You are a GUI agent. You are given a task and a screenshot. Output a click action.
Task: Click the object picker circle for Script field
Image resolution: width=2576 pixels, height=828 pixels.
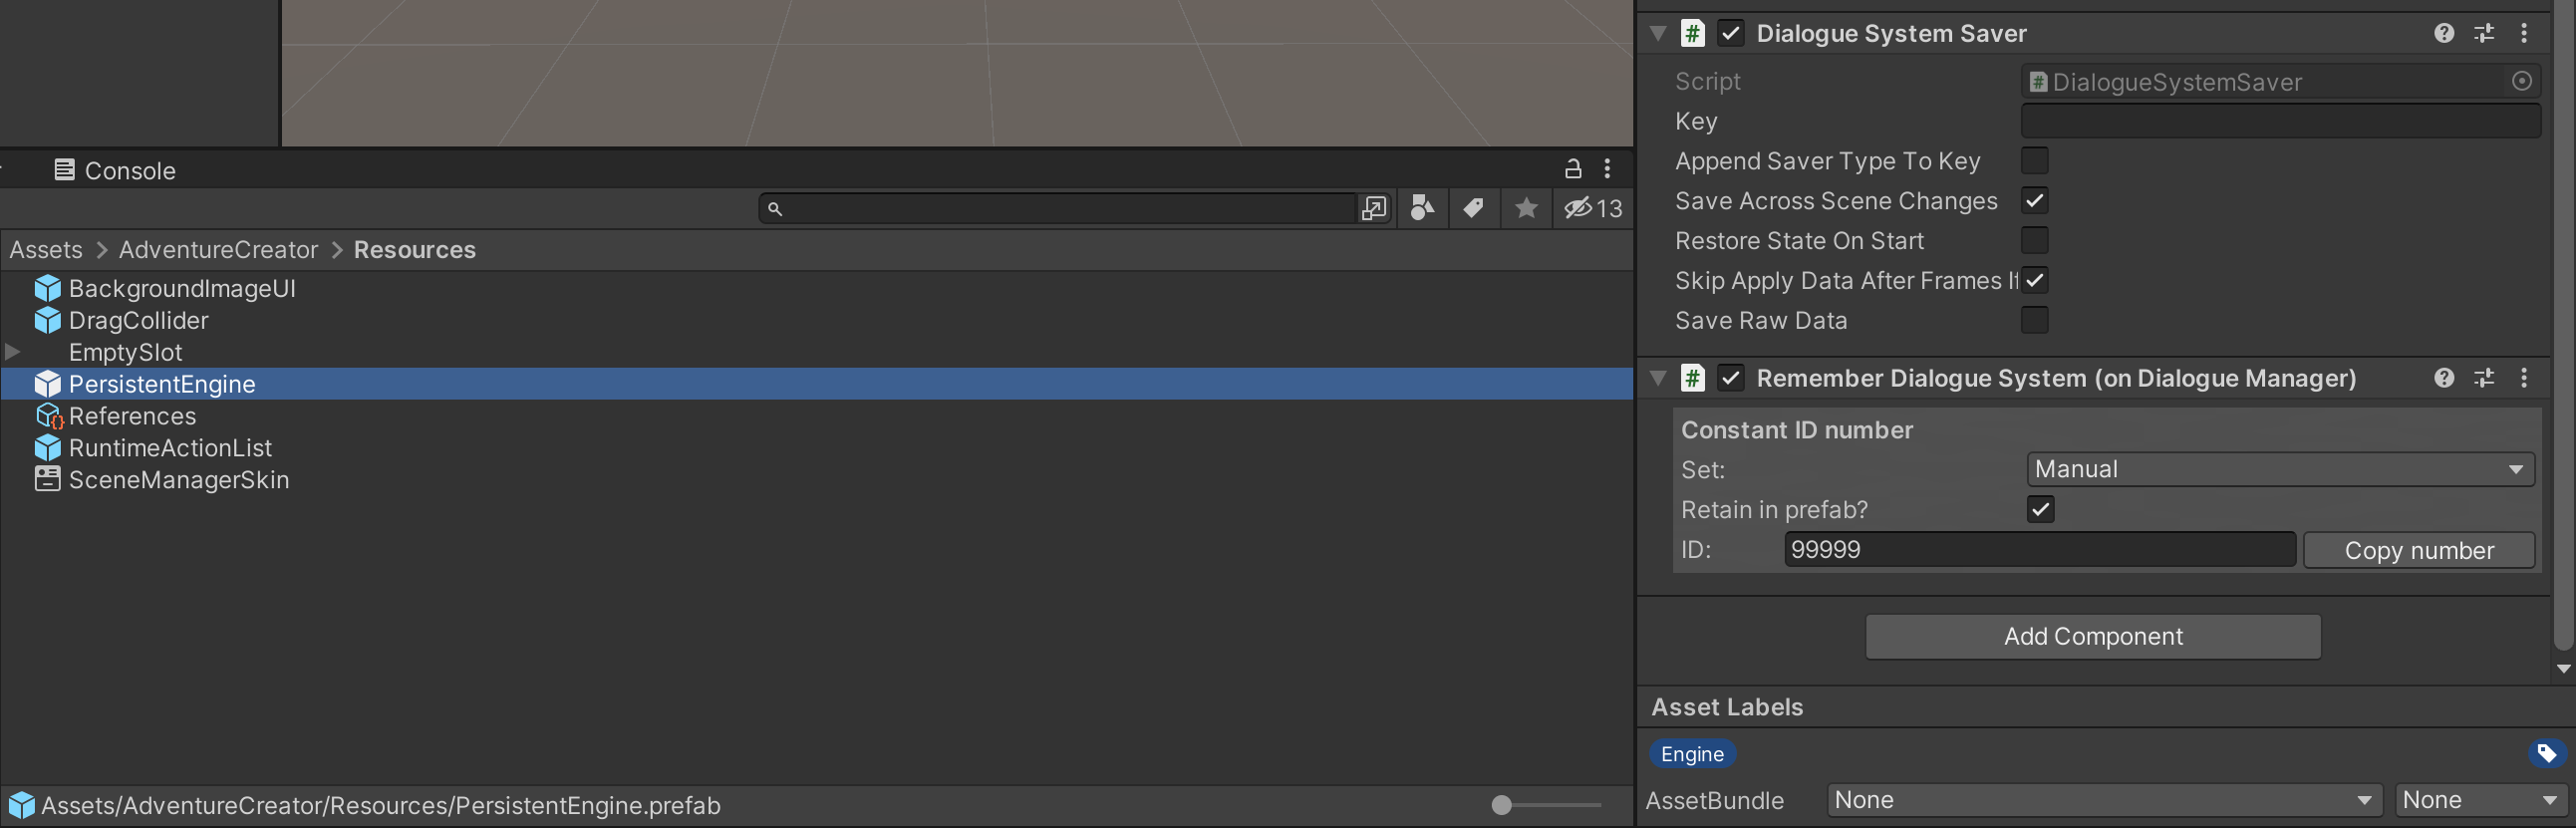pyautogui.click(x=2522, y=81)
